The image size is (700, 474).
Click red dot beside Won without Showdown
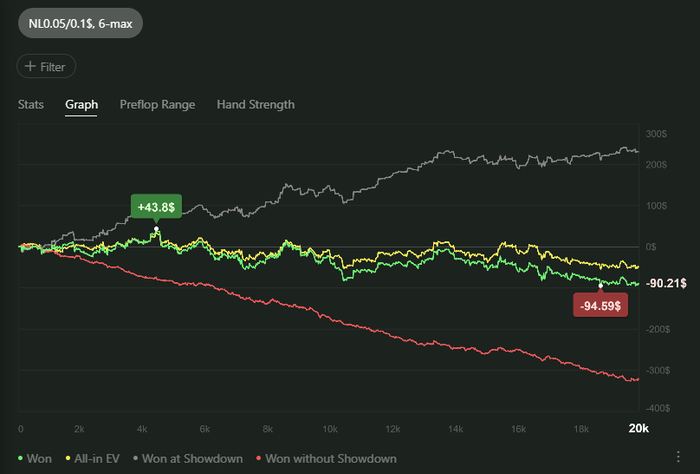pos(259,458)
